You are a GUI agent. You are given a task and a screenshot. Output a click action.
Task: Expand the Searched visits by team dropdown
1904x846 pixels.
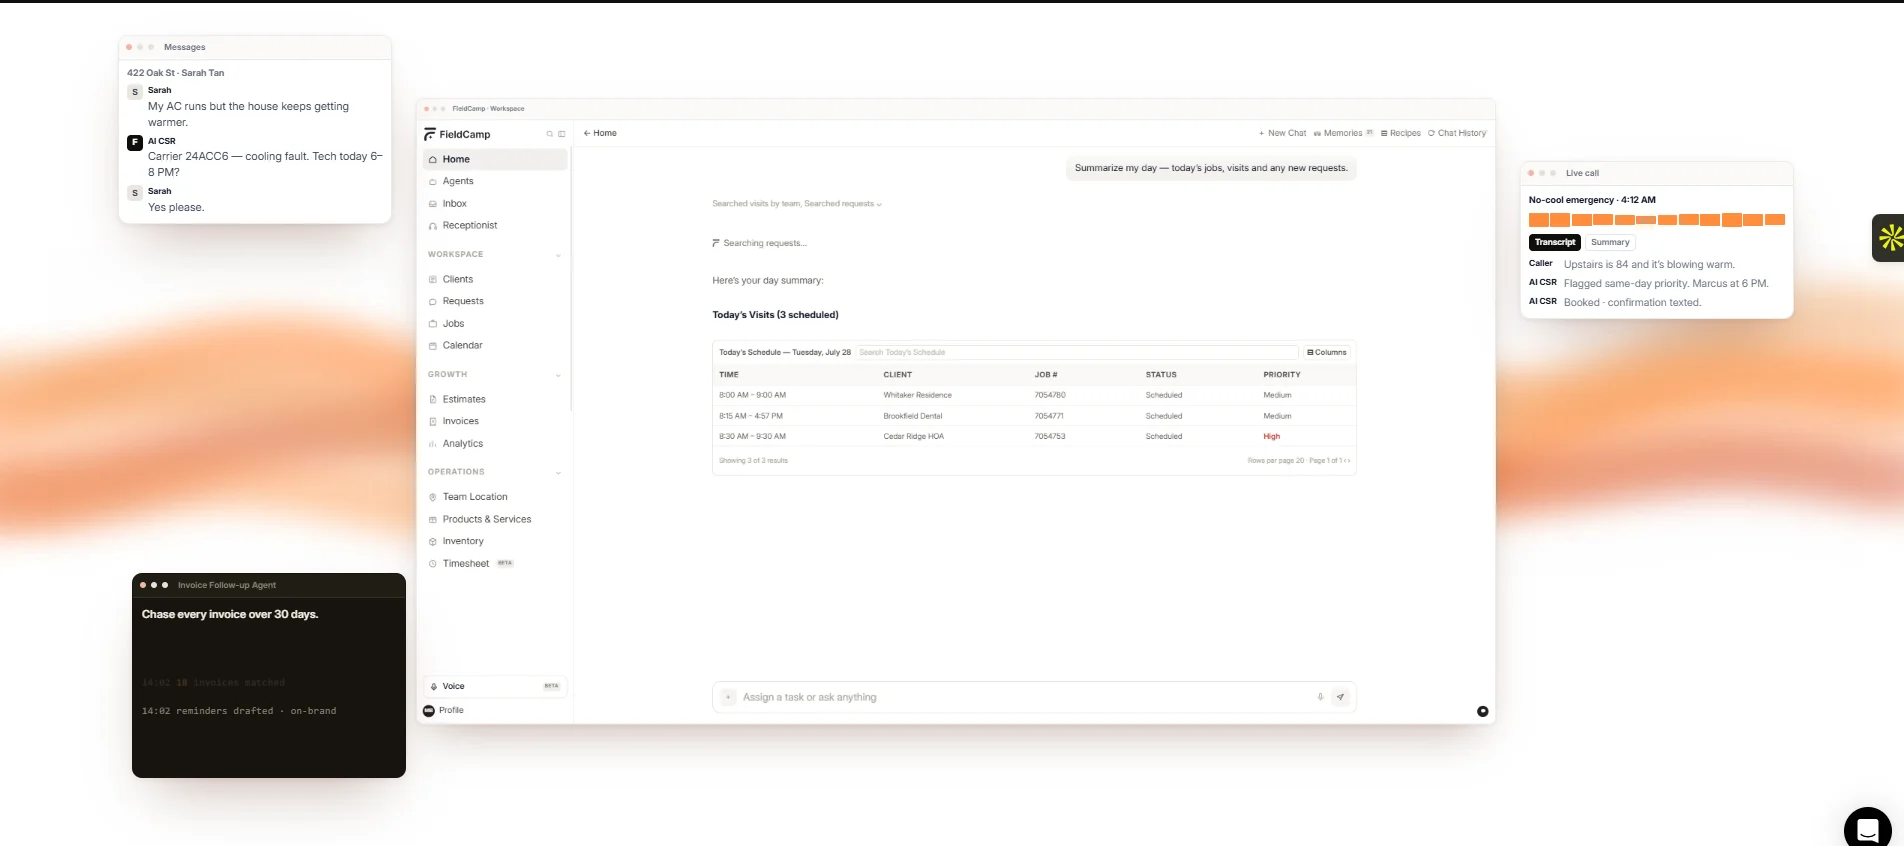pyautogui.click(x=797, y=203)
